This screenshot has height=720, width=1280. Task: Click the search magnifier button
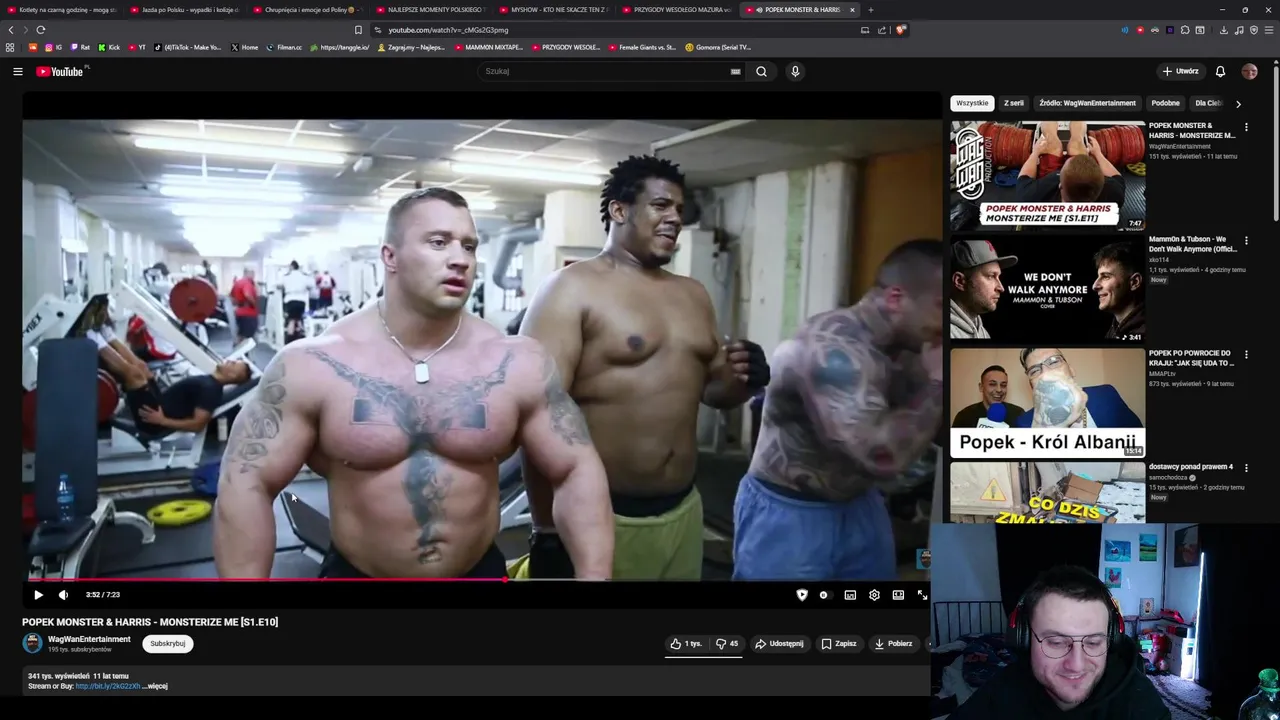click(x=761, y=71)
